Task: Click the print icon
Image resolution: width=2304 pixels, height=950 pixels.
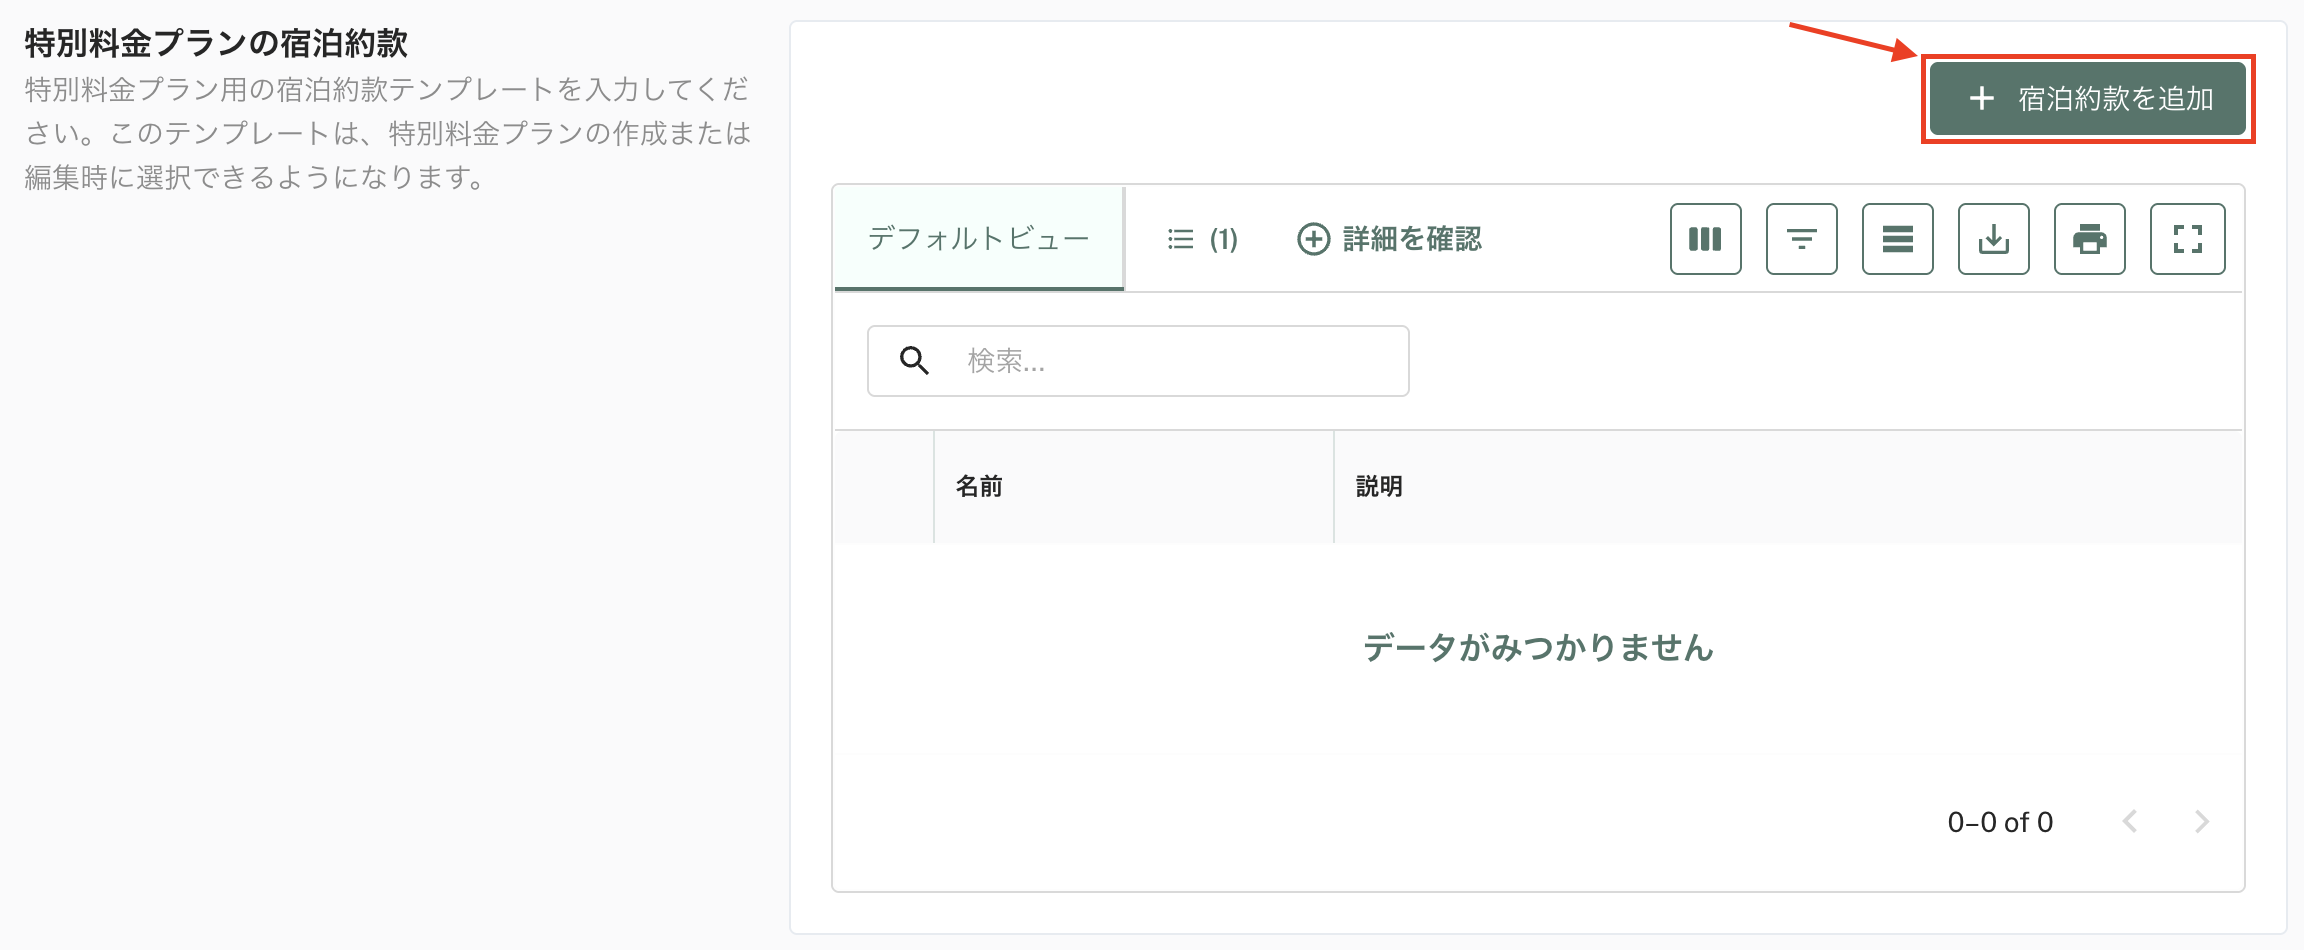Action: [2090, 239]
